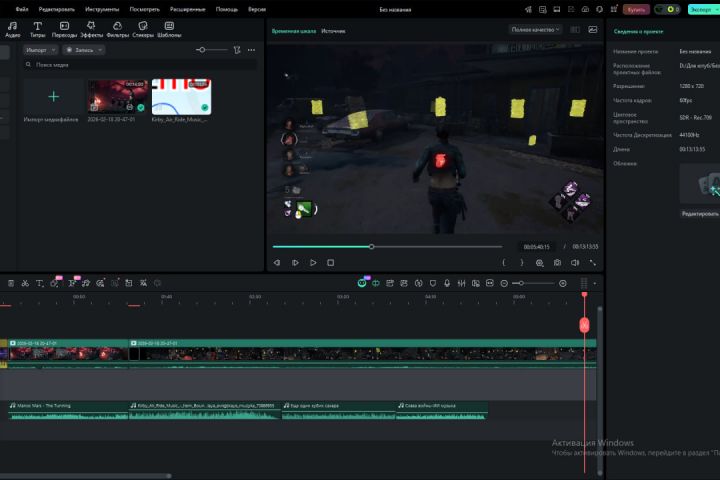Switch to the Источник preview tab

coord(333,31)
